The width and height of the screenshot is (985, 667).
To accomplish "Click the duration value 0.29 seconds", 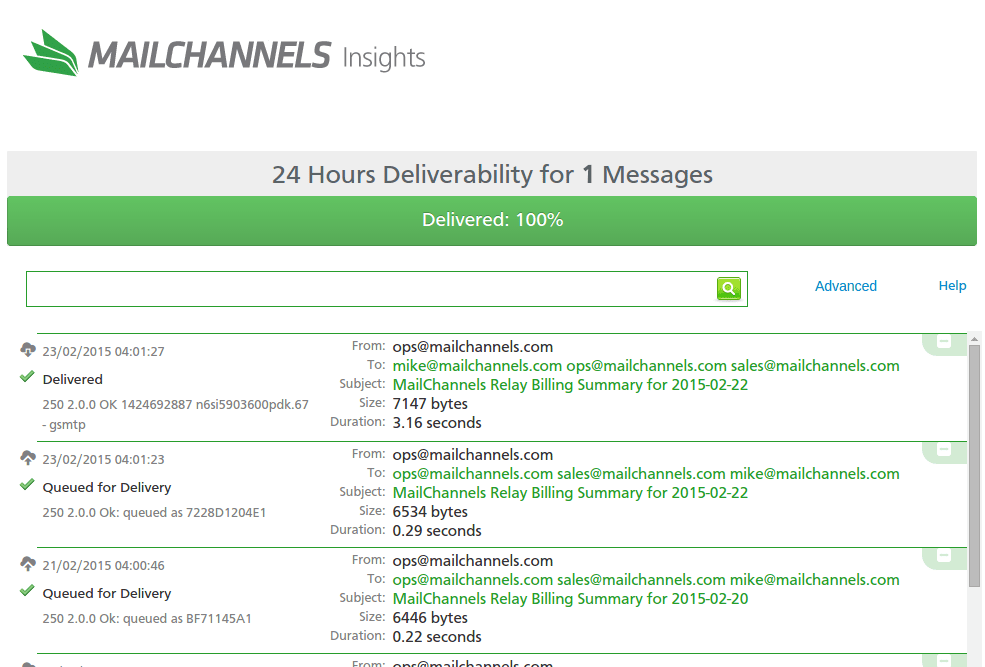I will click(437, 531).
